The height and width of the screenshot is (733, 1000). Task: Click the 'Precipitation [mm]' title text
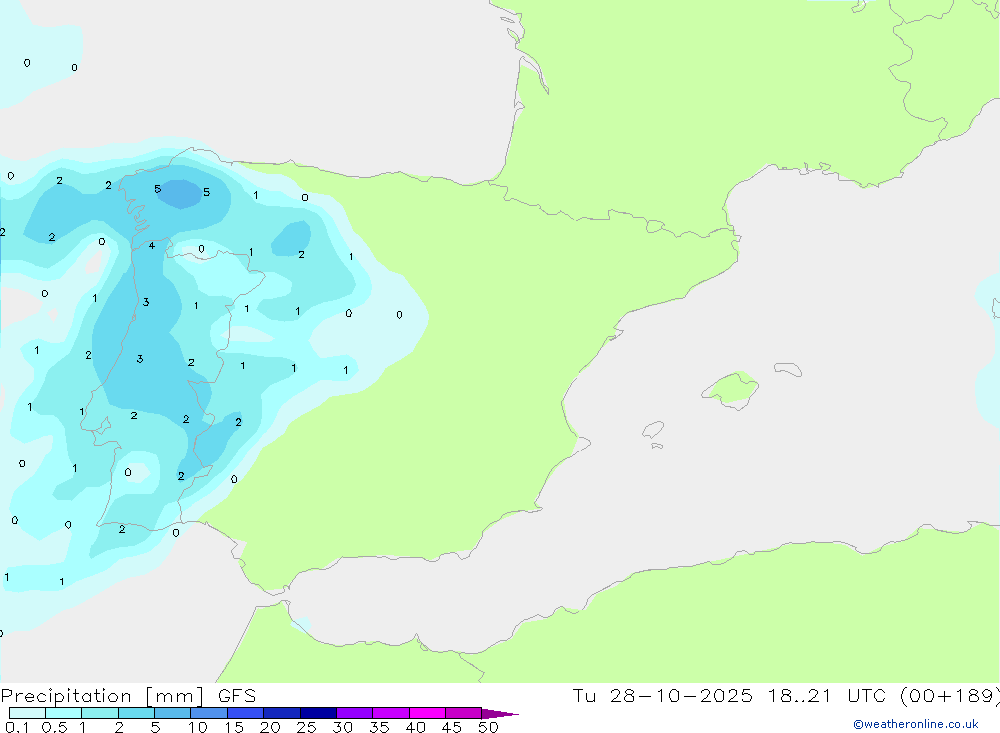[103, 696]
